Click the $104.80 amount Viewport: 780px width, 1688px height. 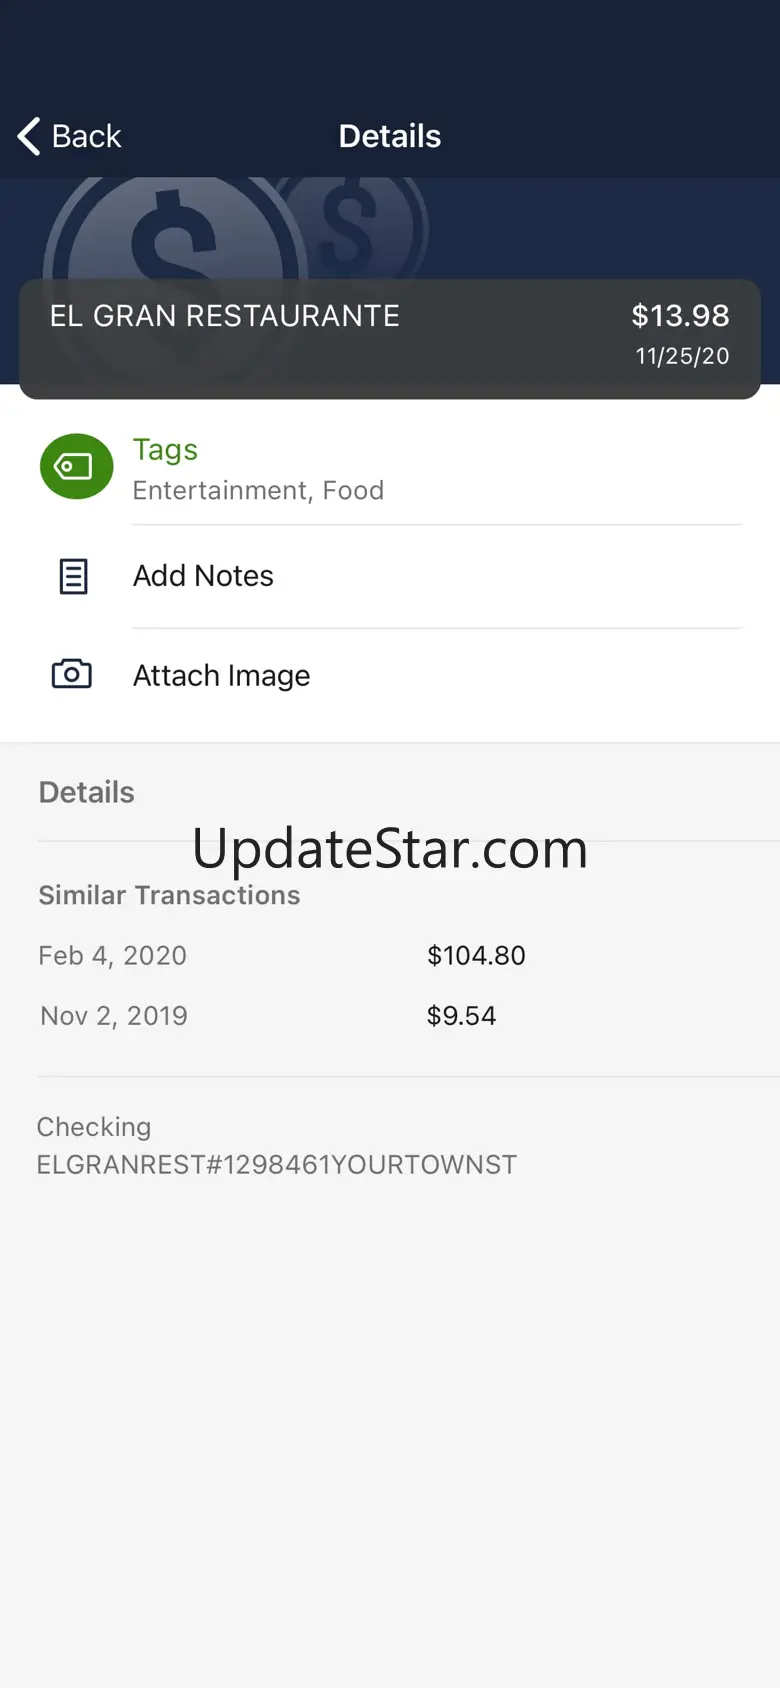(x=476, y=956)
